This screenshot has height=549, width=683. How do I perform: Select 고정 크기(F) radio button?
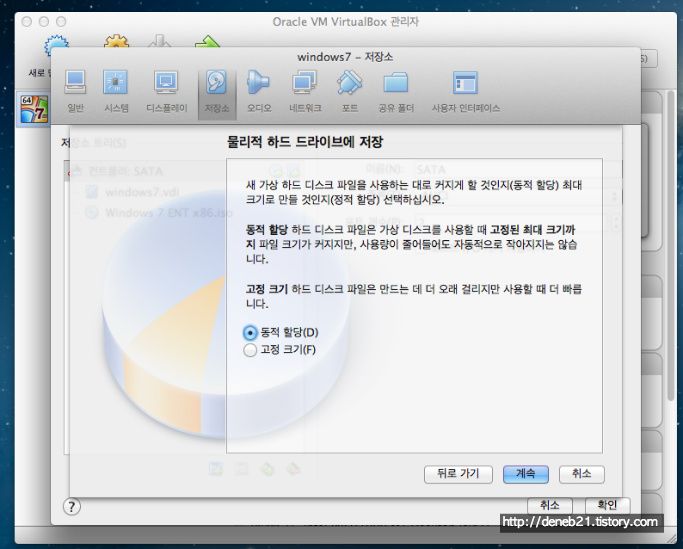tap(250, 350)
